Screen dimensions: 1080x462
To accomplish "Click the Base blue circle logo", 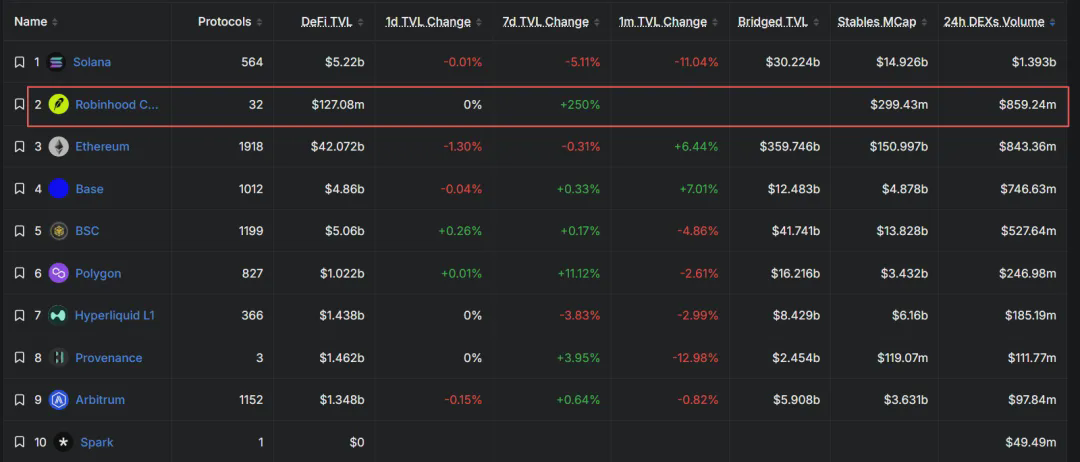I will 59,189.
